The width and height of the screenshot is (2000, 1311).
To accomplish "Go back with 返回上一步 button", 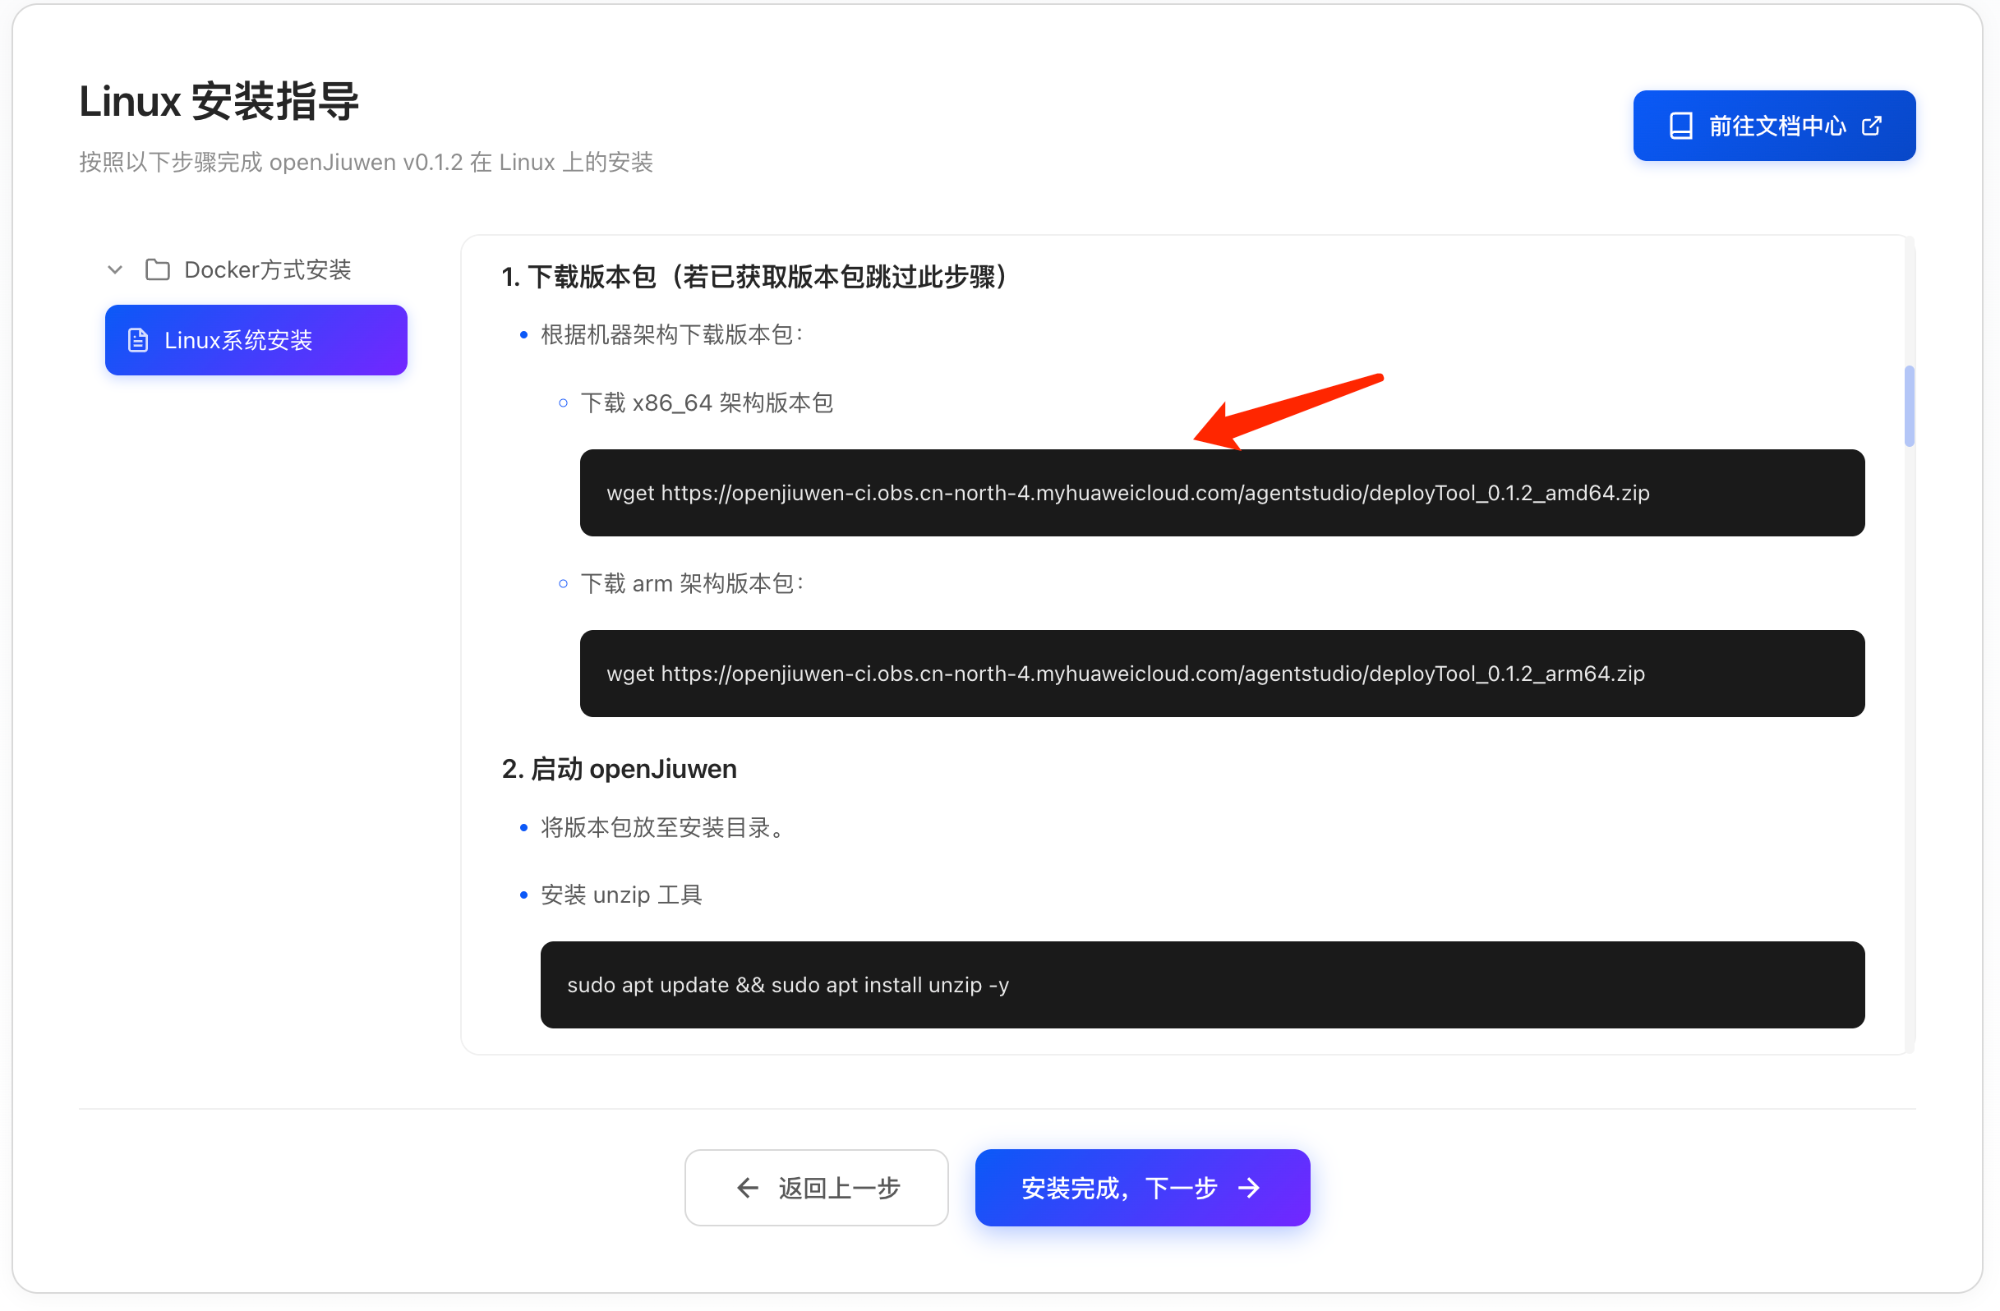I will (816, 1188).
